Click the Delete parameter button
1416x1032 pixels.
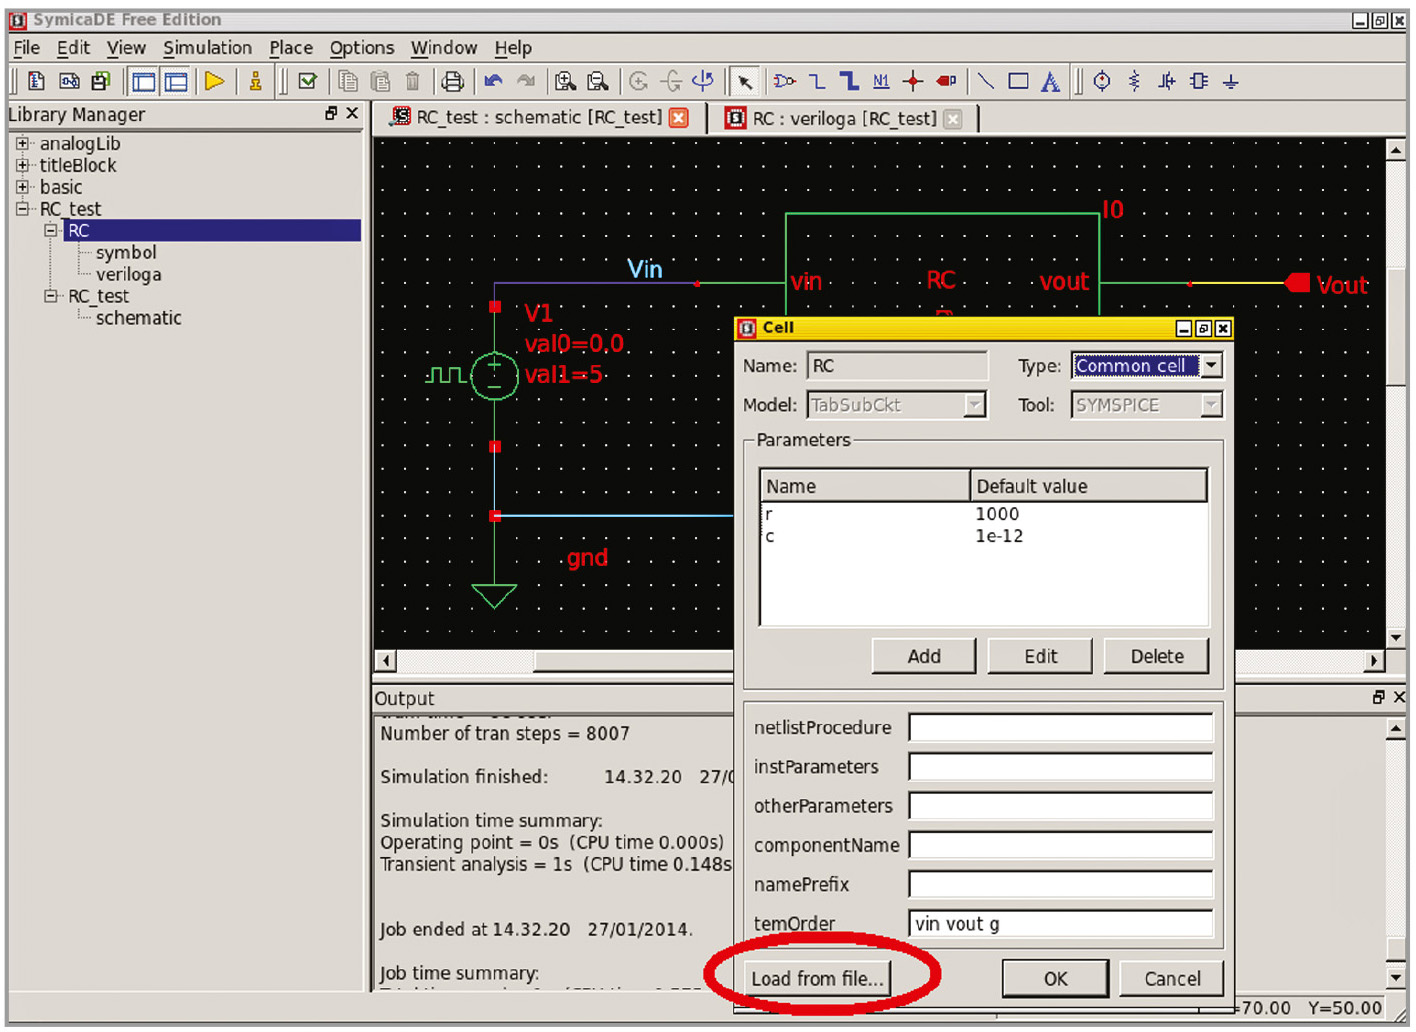pyautogui.click(x=1157, y=656)
